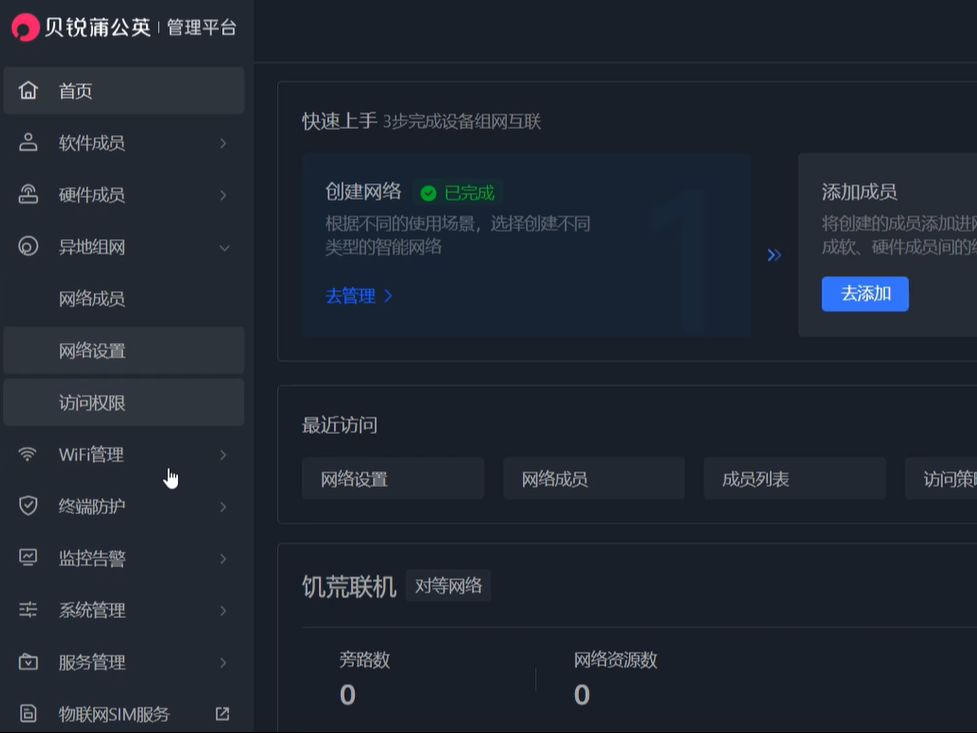The height and width of the screenshot is (733, 977).
Task: Click the 旁路数 value 0
Action: point(348,694)
